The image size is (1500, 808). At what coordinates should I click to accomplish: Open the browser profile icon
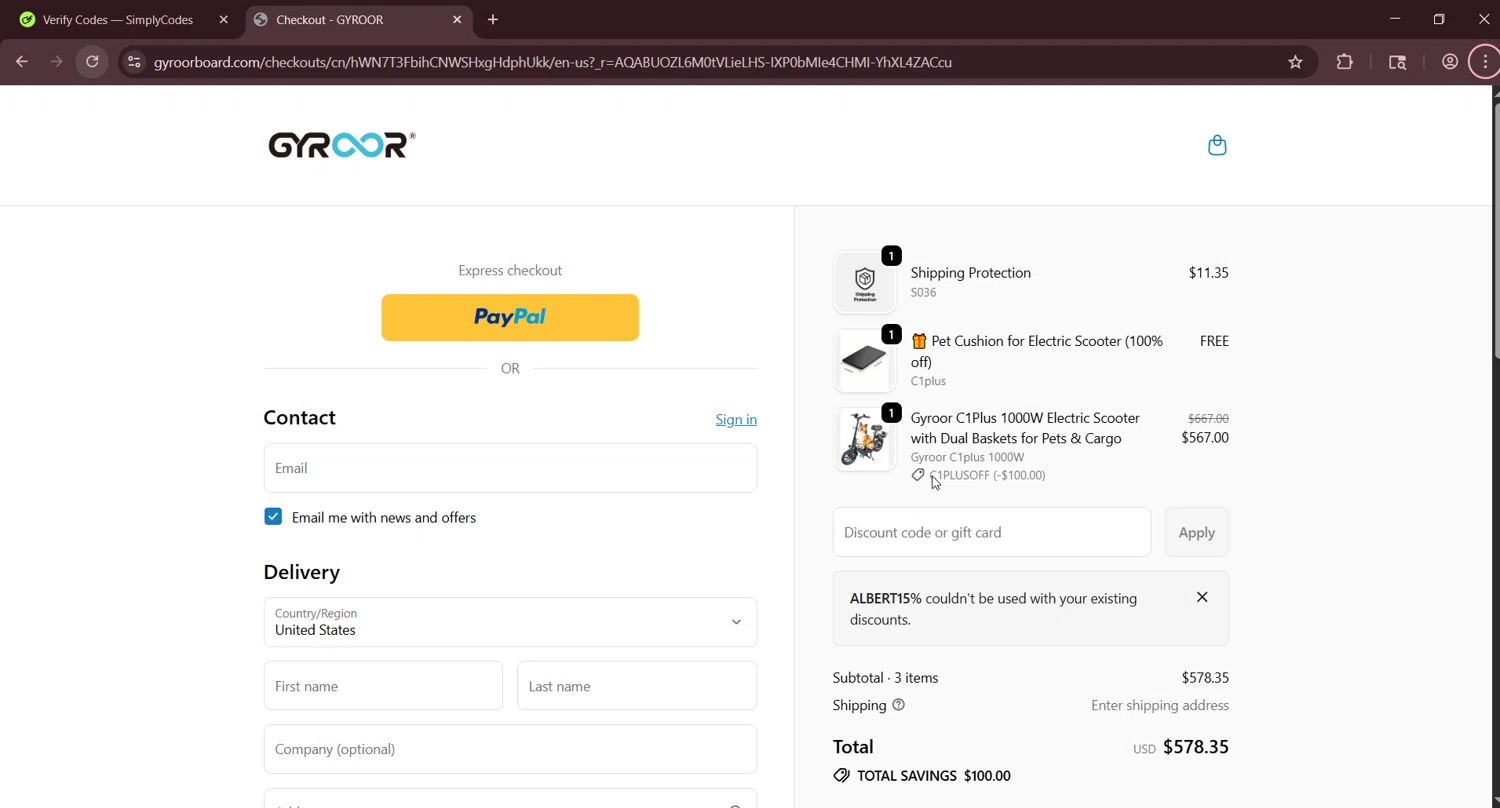[x=1449, y=62]
